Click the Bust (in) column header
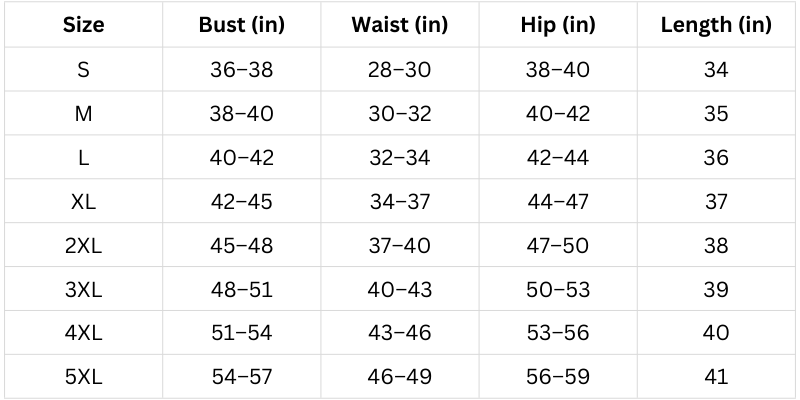Viewport: 800px width, 400px height. tap(241, 25)
